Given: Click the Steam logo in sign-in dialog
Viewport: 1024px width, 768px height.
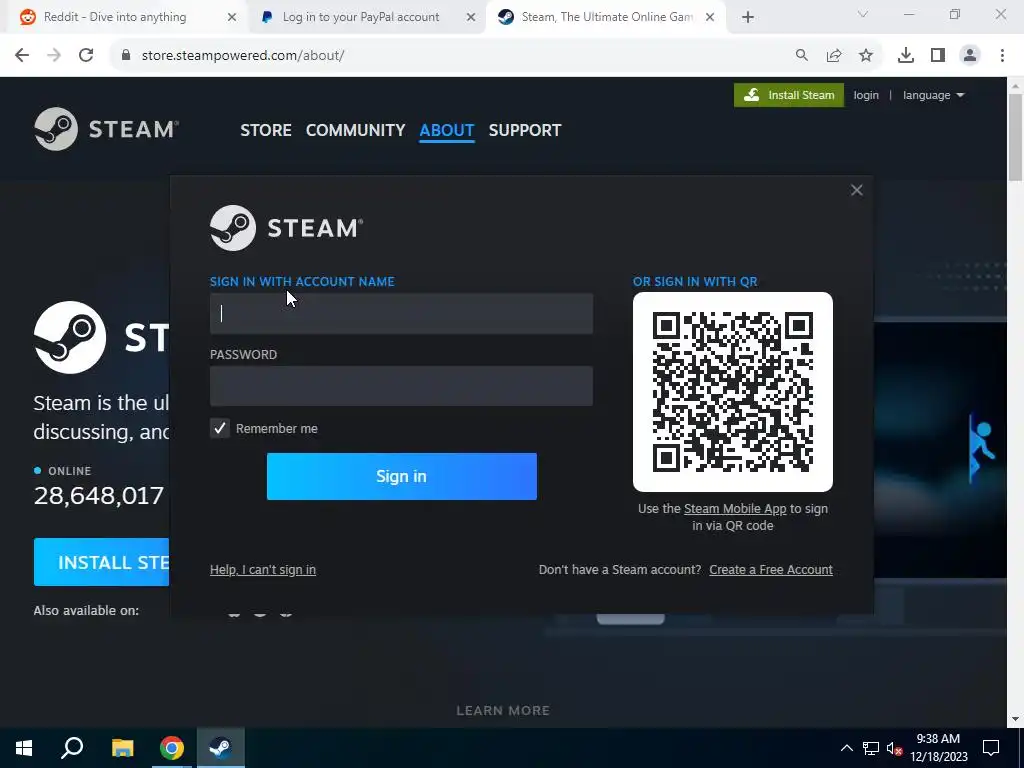Looking at the screenshot, I should tap(286, 228).
